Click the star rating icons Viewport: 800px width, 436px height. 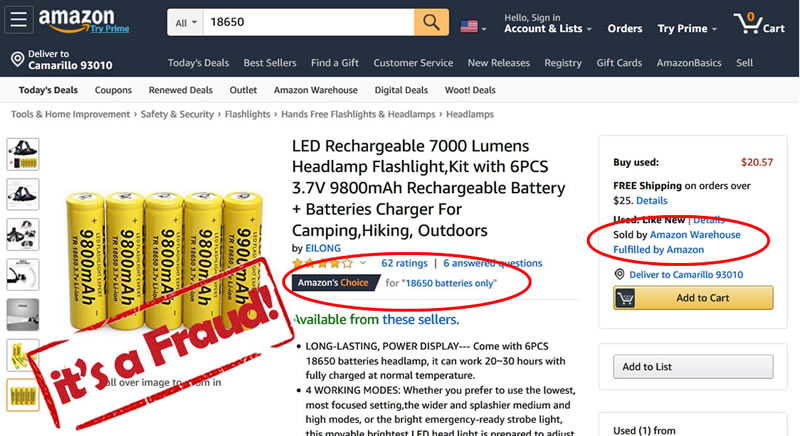click(x=321, y=263)
